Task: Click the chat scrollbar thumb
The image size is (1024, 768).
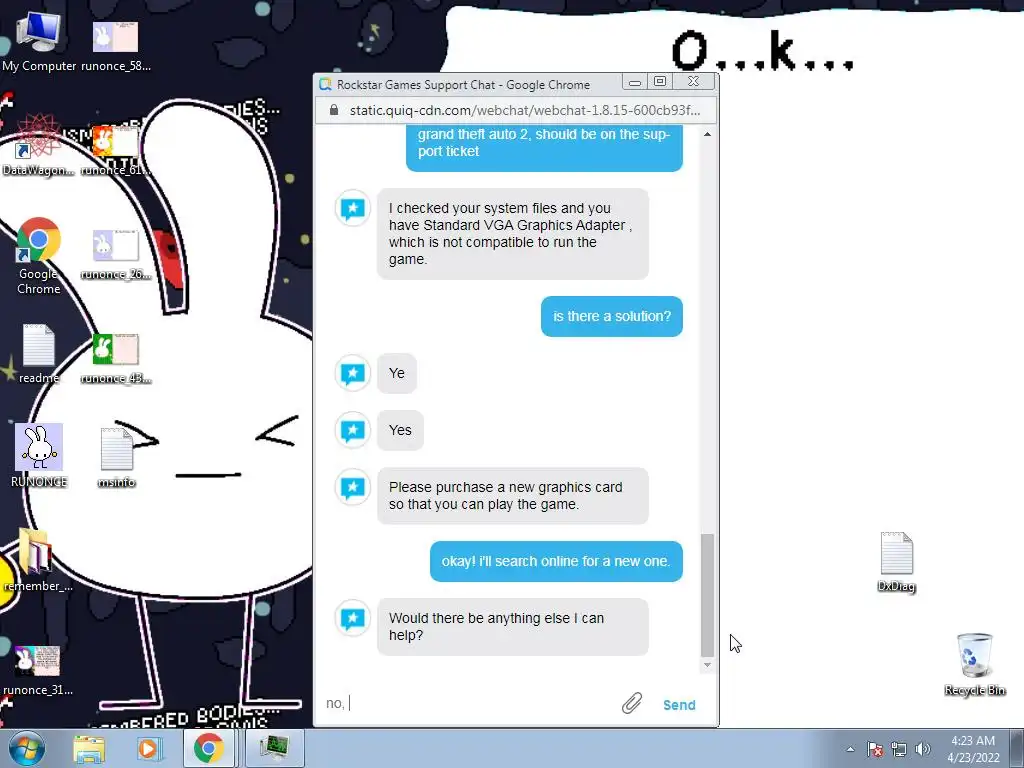Action: click(707, 595)
